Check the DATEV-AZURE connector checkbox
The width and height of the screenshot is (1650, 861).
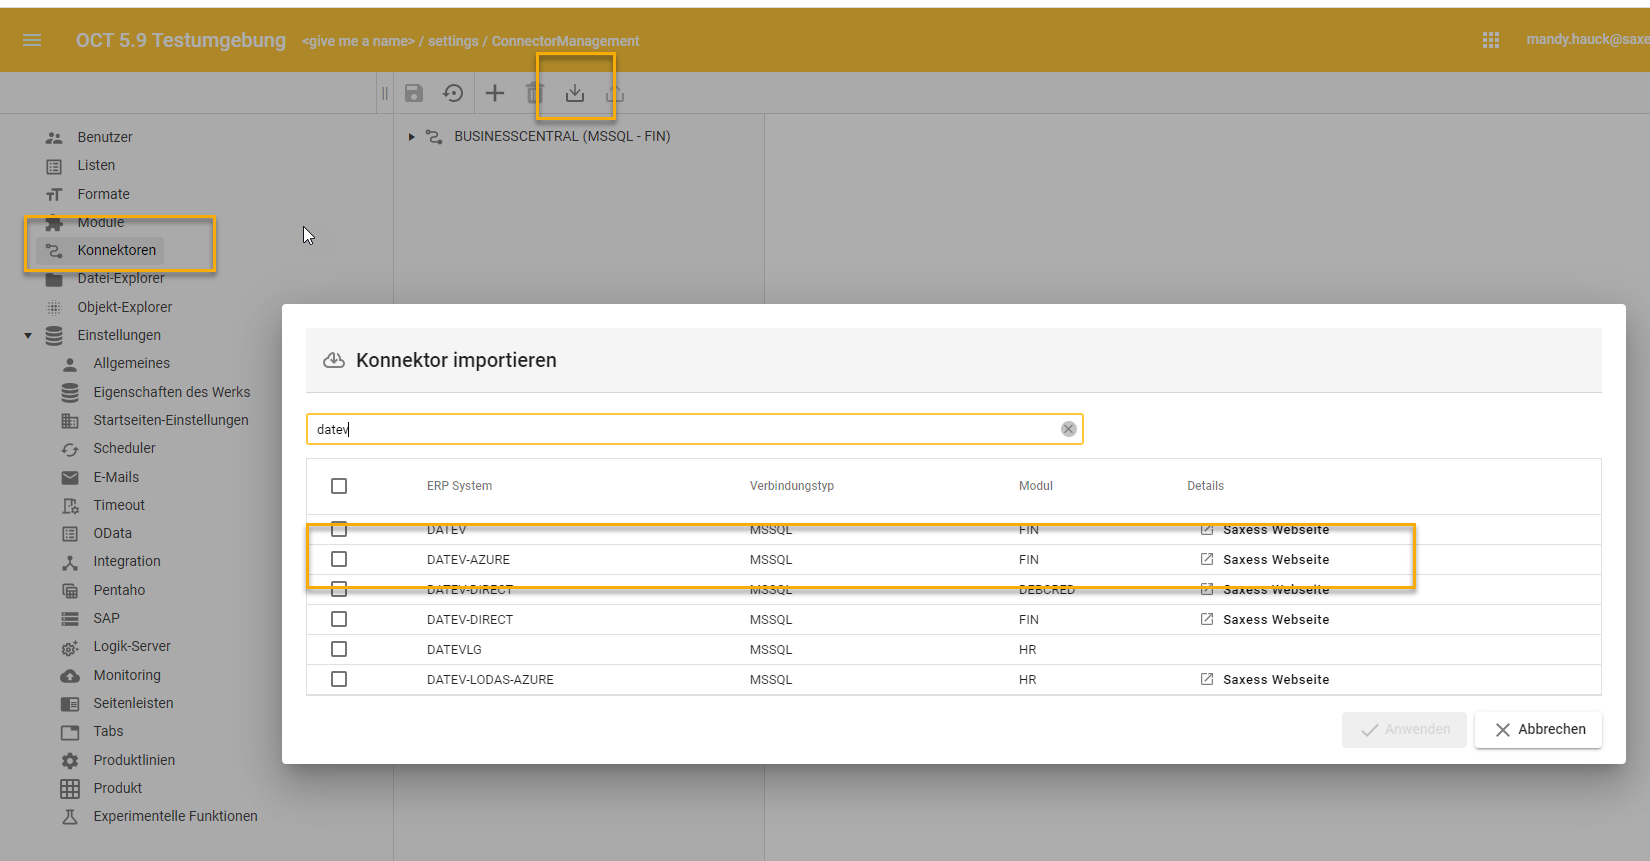click(339, 559)
